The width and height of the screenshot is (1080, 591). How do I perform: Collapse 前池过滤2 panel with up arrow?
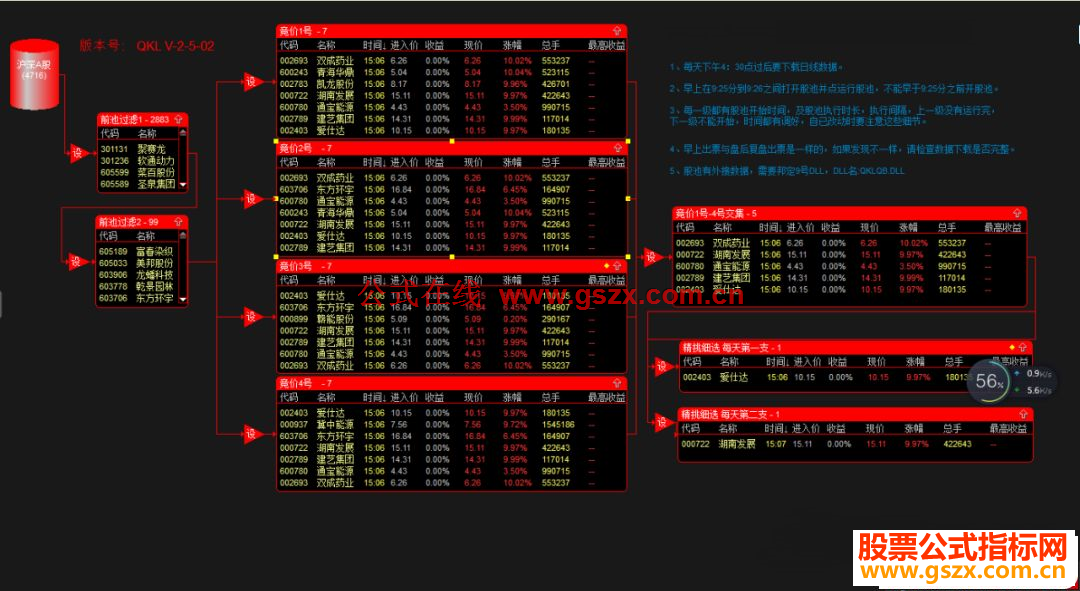[179, 222]
